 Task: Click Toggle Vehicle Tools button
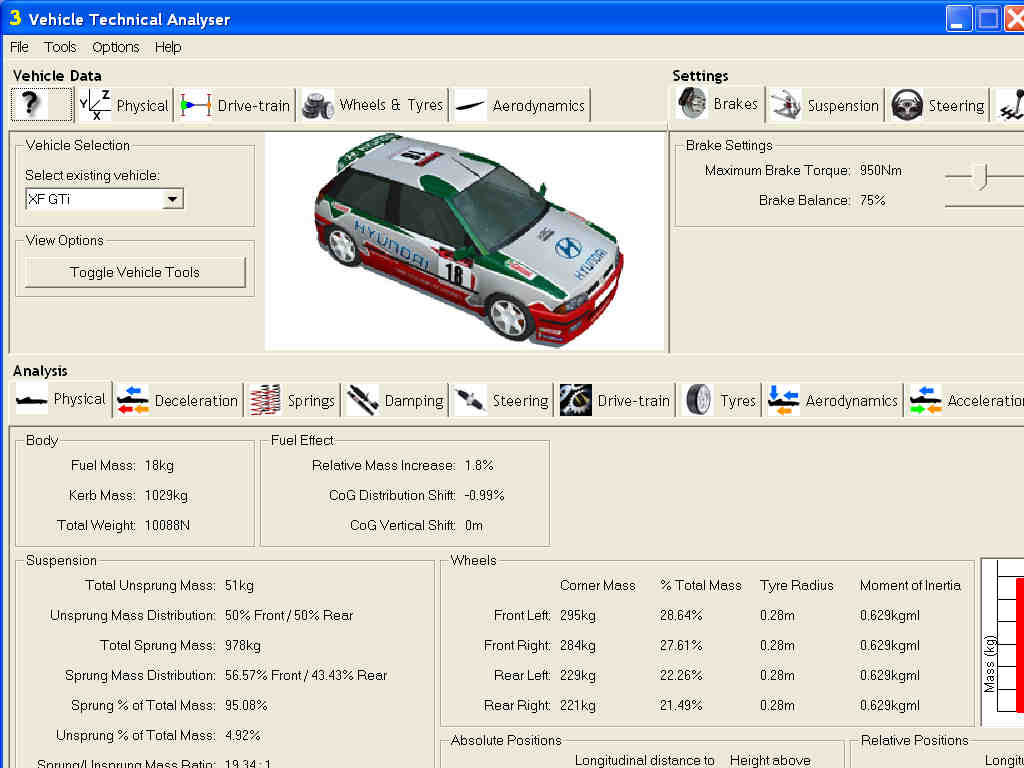point(135,272)
